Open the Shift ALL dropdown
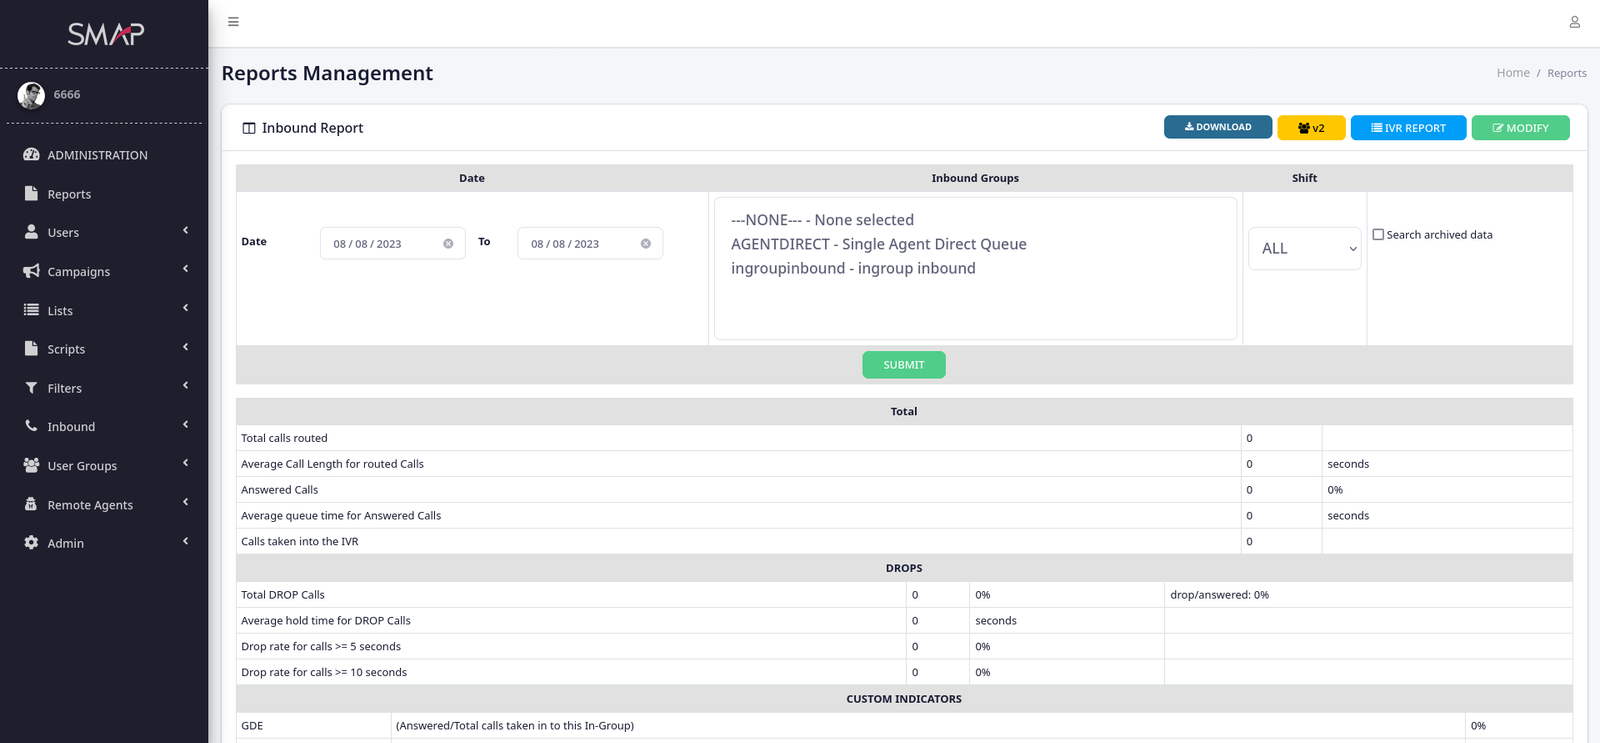 [x=1305, y=248]
